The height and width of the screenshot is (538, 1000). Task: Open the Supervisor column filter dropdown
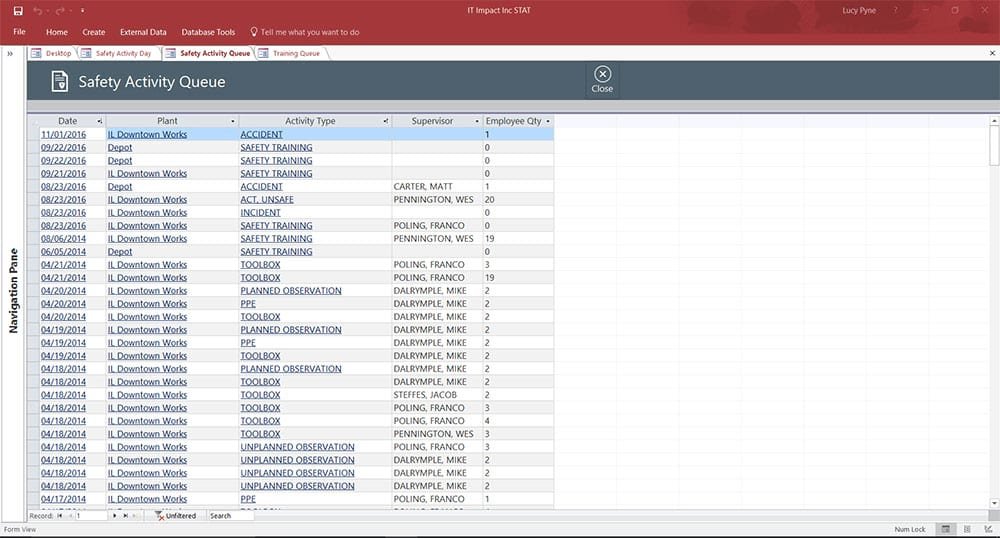pyautogui.click(x=477, y=121)
